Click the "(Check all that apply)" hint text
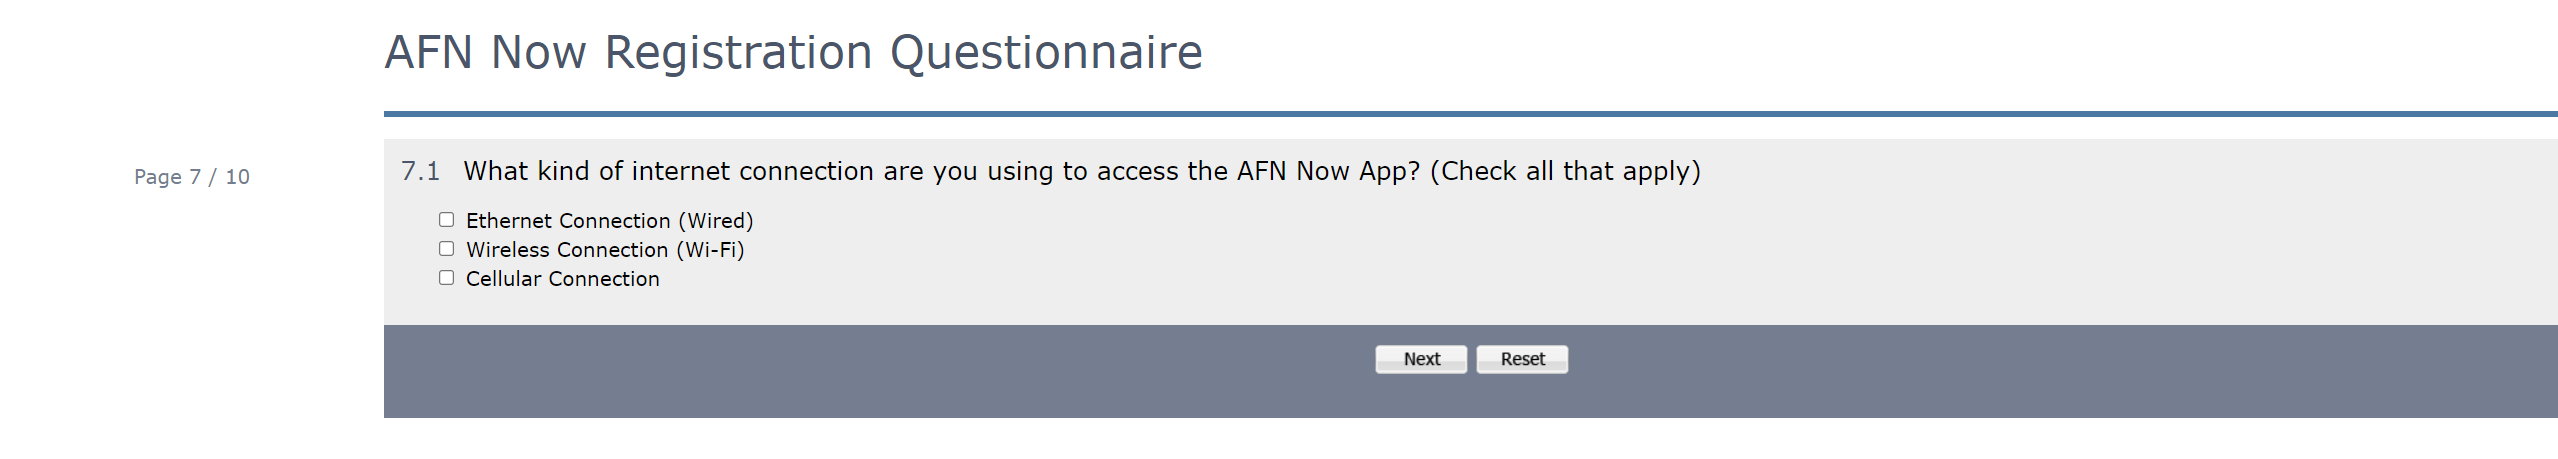2558x459 pixels. point(1565,172)
